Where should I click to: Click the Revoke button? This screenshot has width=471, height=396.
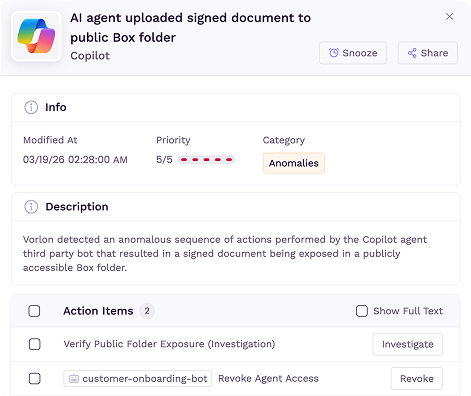point(417,379)
